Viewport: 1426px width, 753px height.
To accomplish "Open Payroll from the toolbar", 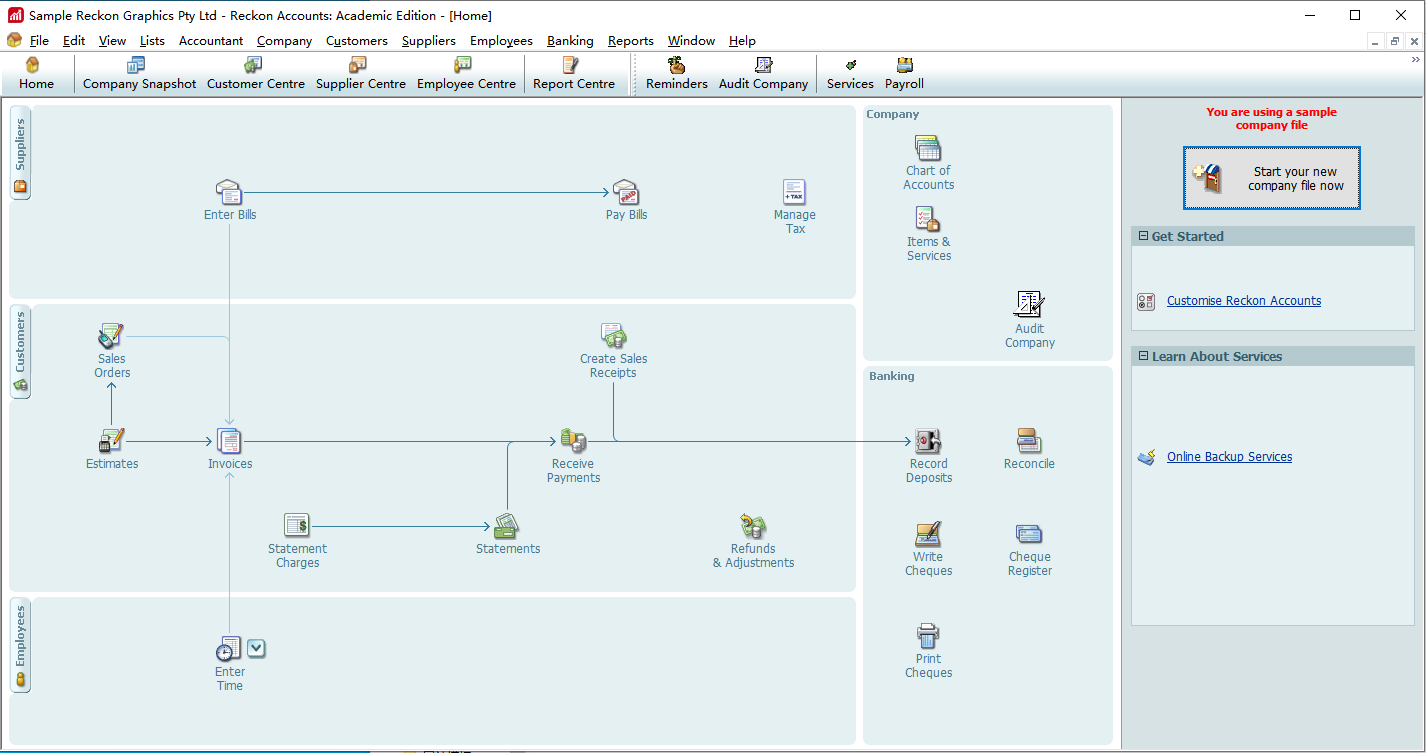I will [x=904, y=74].
